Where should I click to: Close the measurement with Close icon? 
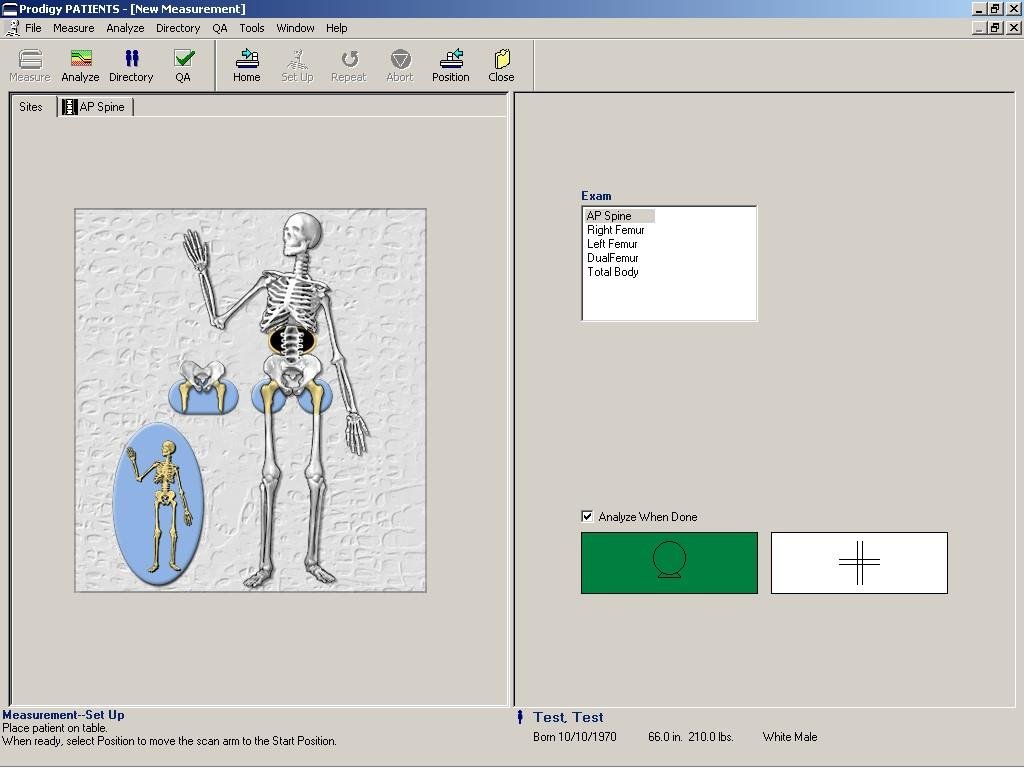click(x=502, y=65)
